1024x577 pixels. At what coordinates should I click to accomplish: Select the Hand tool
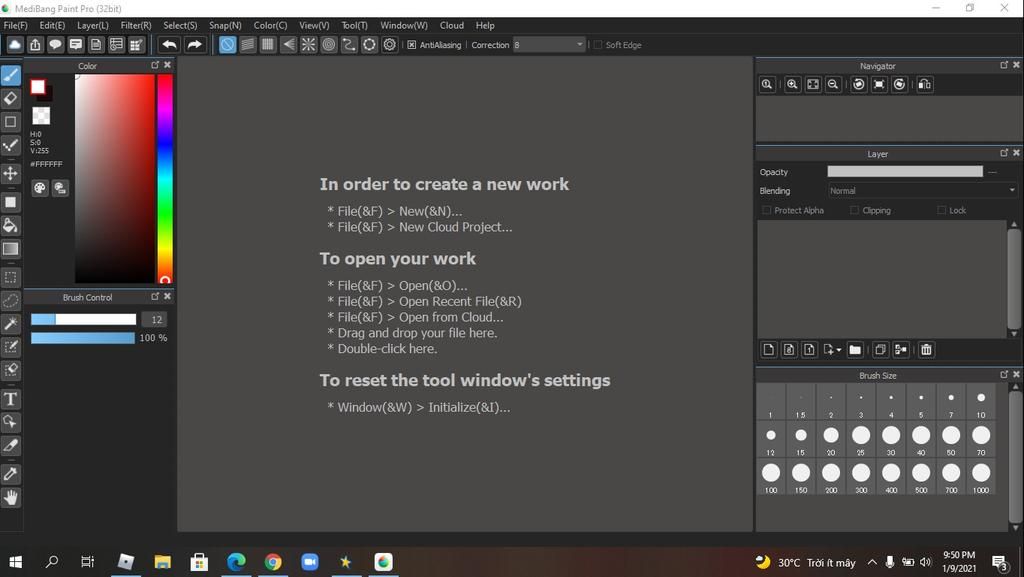pos(10,497)
